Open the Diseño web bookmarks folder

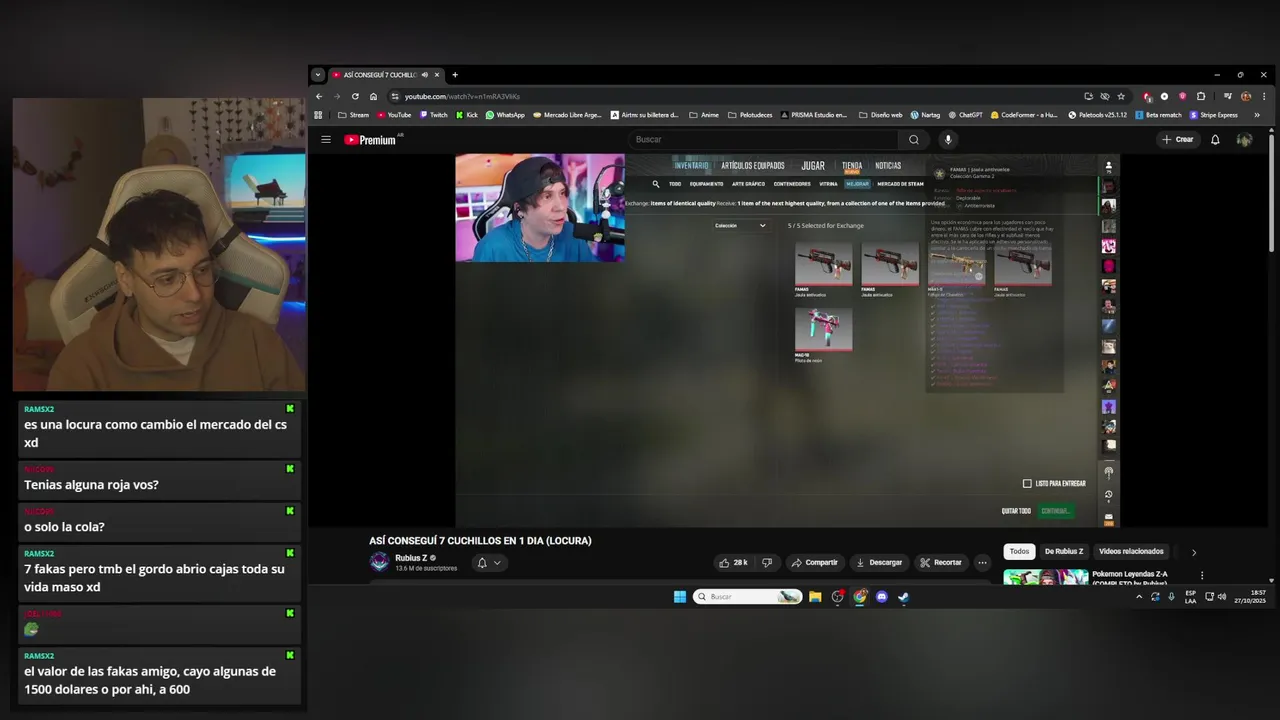point(880,115)
